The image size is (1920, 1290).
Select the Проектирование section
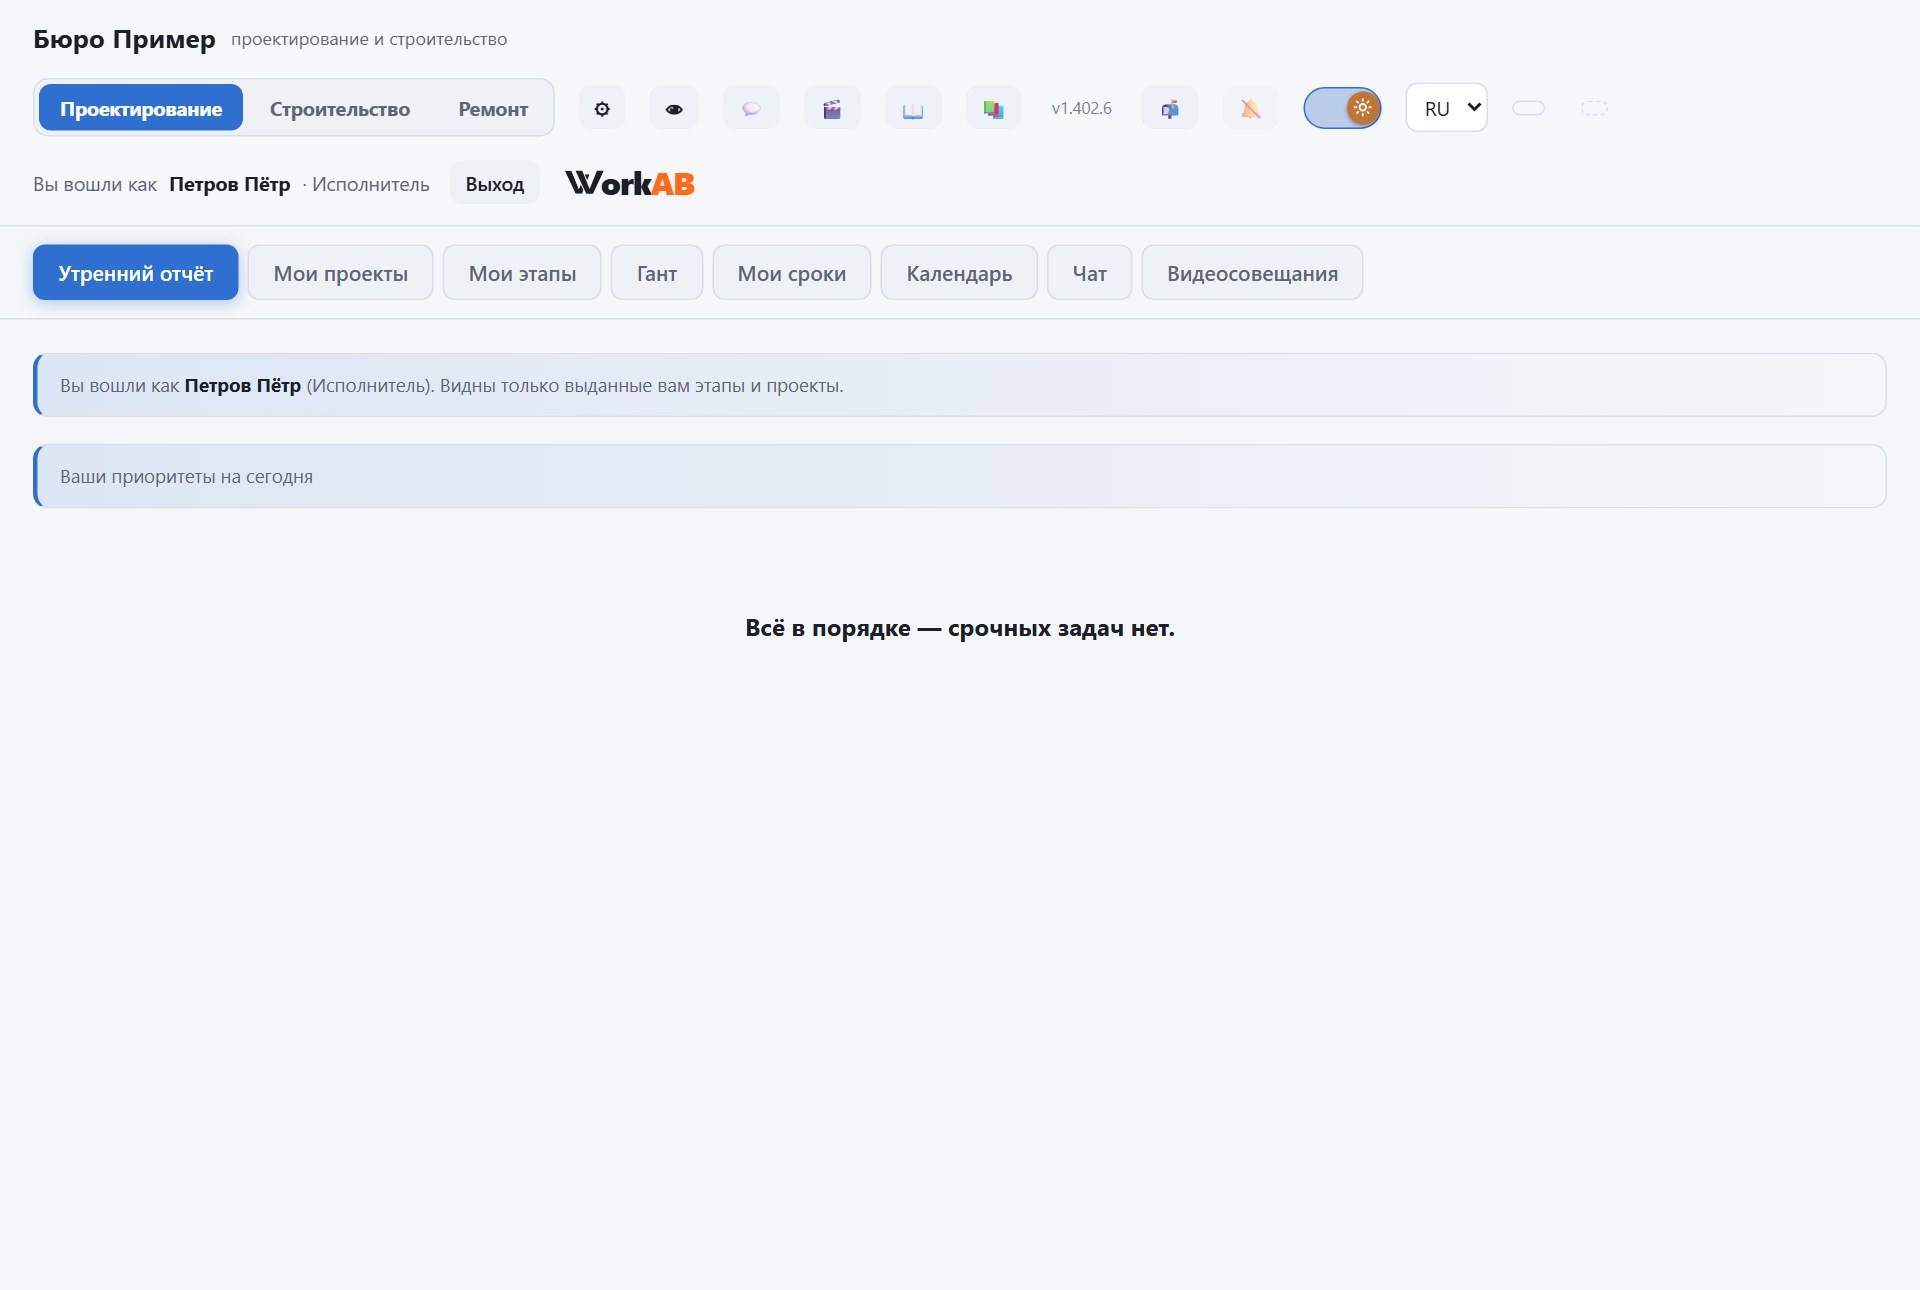pyautogui.click(x=141, y=108)
